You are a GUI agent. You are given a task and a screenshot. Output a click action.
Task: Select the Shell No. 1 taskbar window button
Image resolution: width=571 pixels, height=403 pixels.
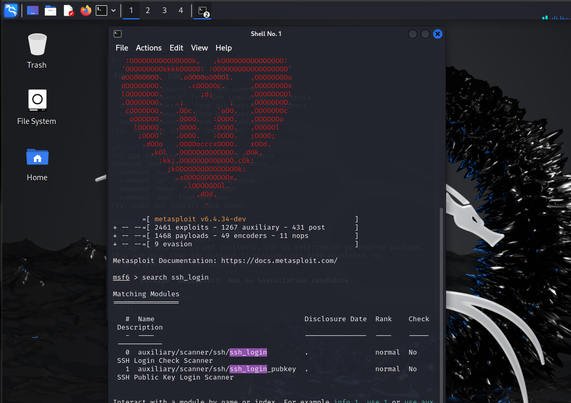click(203, 11)
